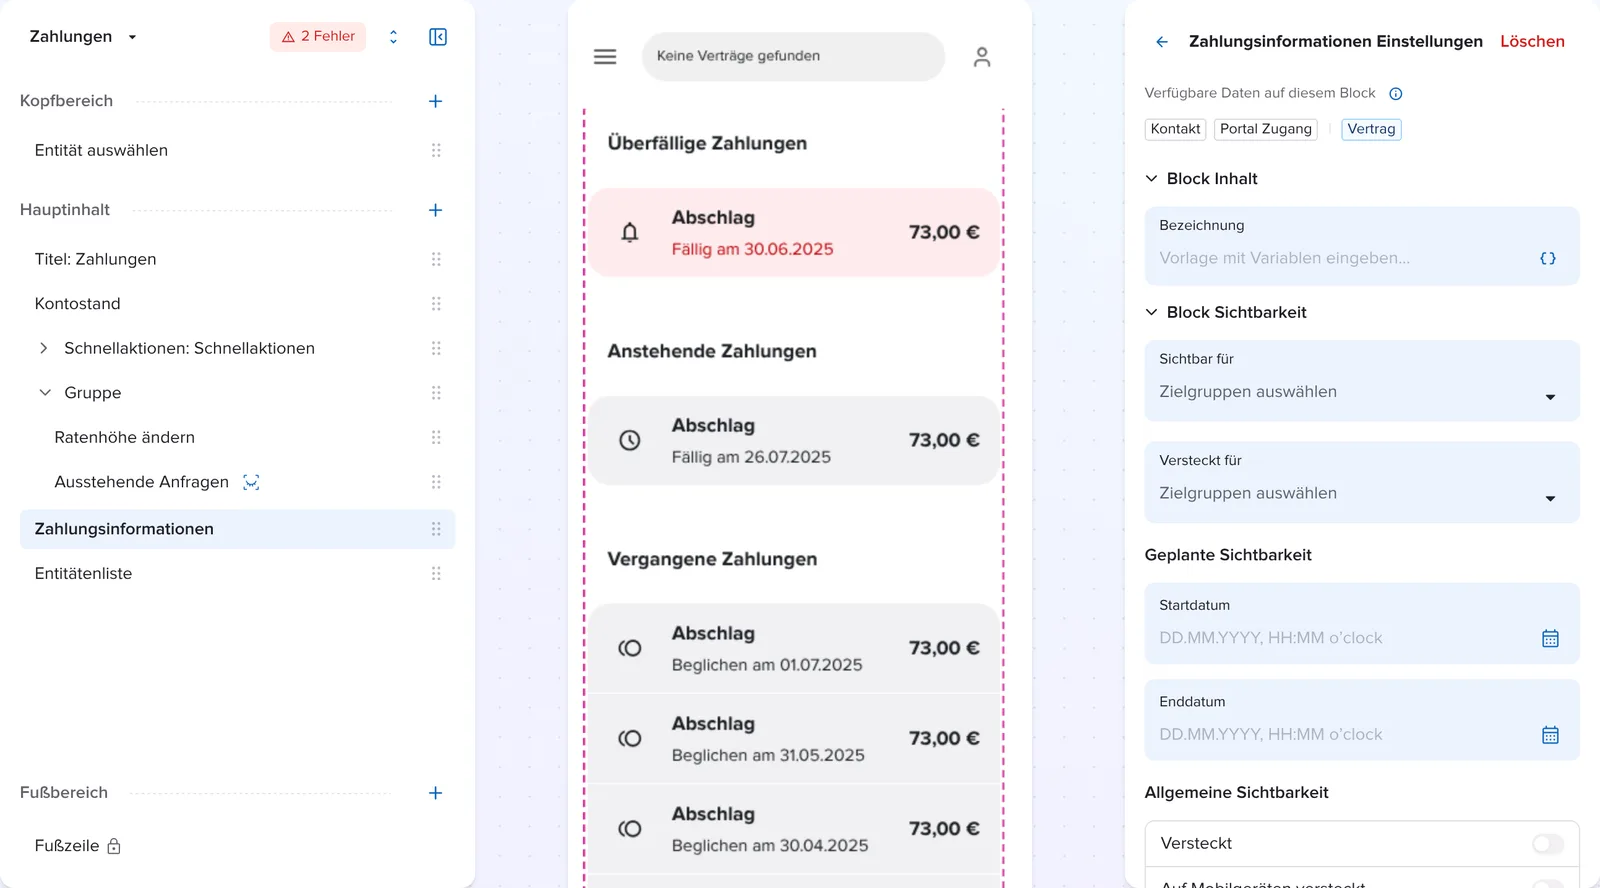Collapse the Gruppe tree item
Image resolution: width=1600 pixels, height=888 pixels.
pos(45,393)
